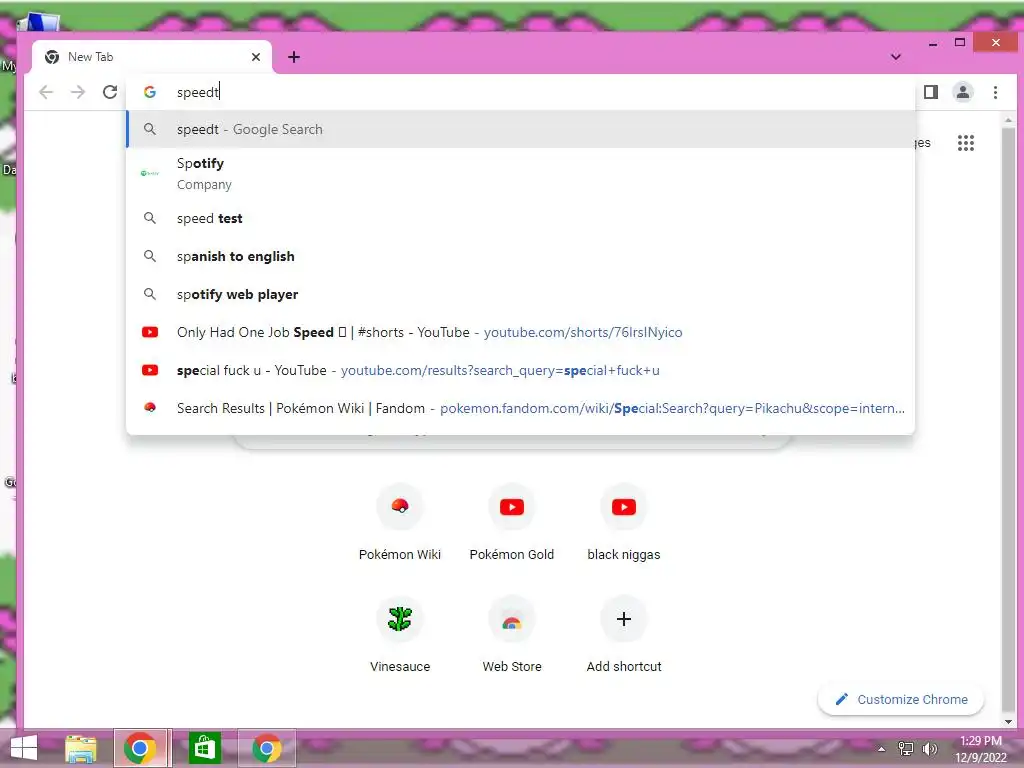Open a new tab with plus button
This screenshot has width=1024, height=768.
pyautogui.click(x=294, y=57)
